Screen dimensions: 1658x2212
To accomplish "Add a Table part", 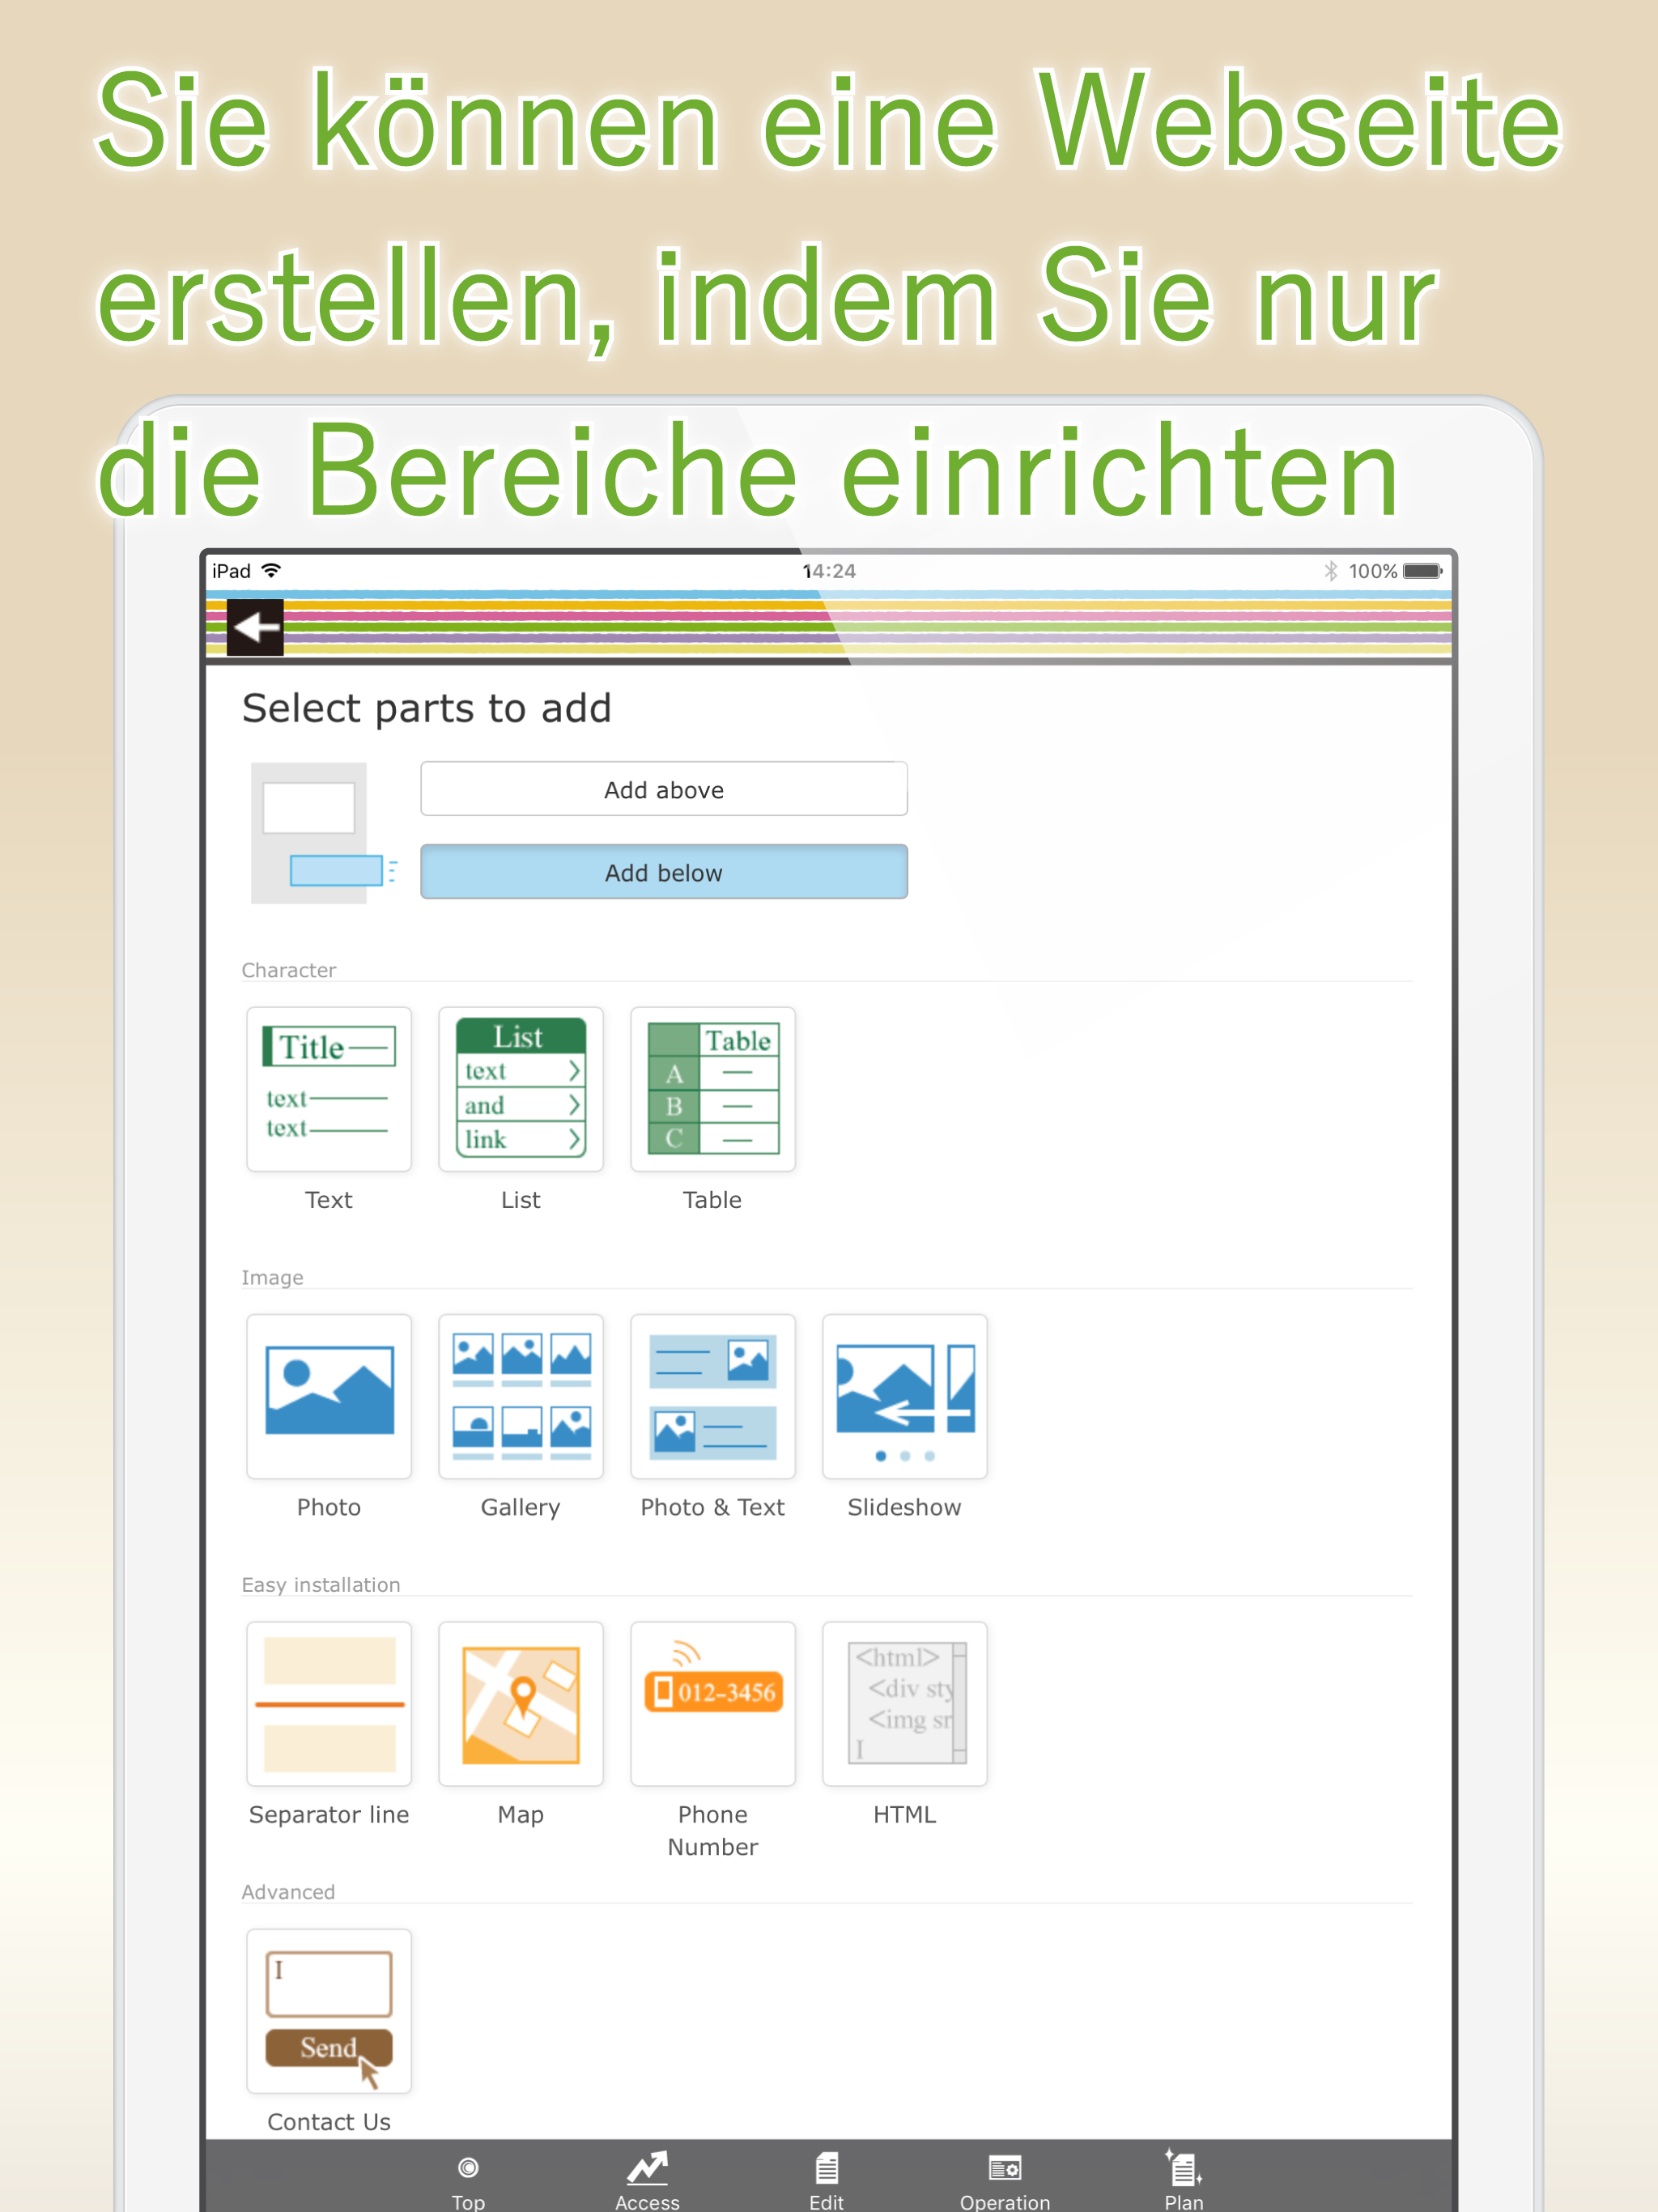I will [x=712, y=1089].
